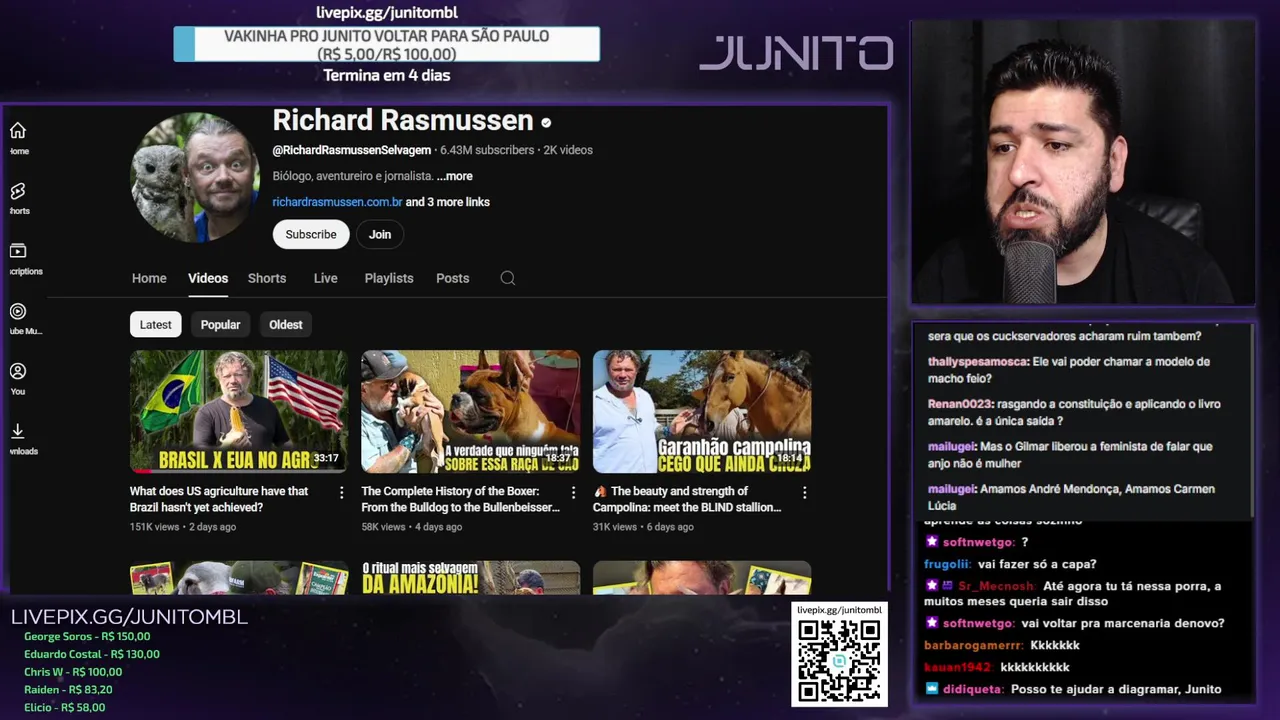Open richardrasmussen.com.br link
Image resolution: width=1280 pixels, height=720 pixels.
pyautogui.click(x=337, y=202)
